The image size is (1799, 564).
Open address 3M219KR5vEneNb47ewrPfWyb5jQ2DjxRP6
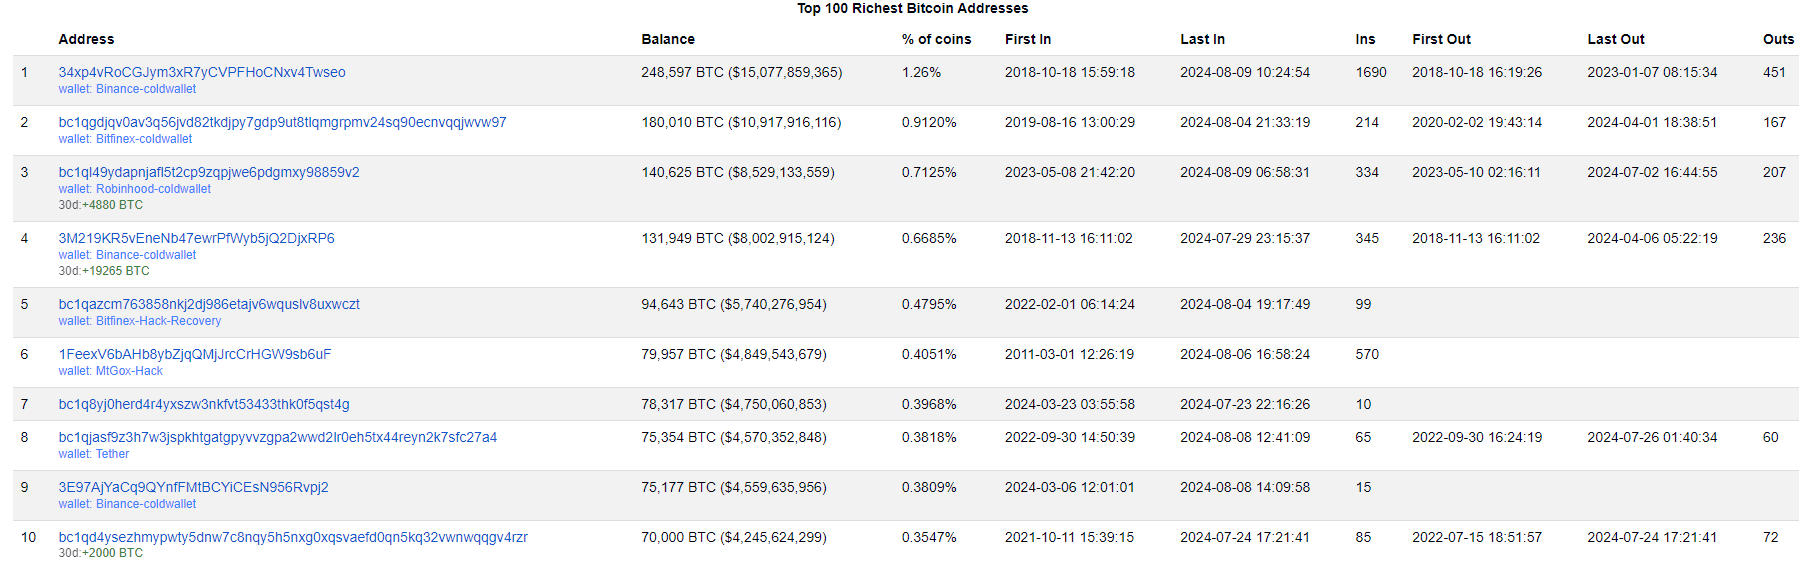[x=196, y=238]
